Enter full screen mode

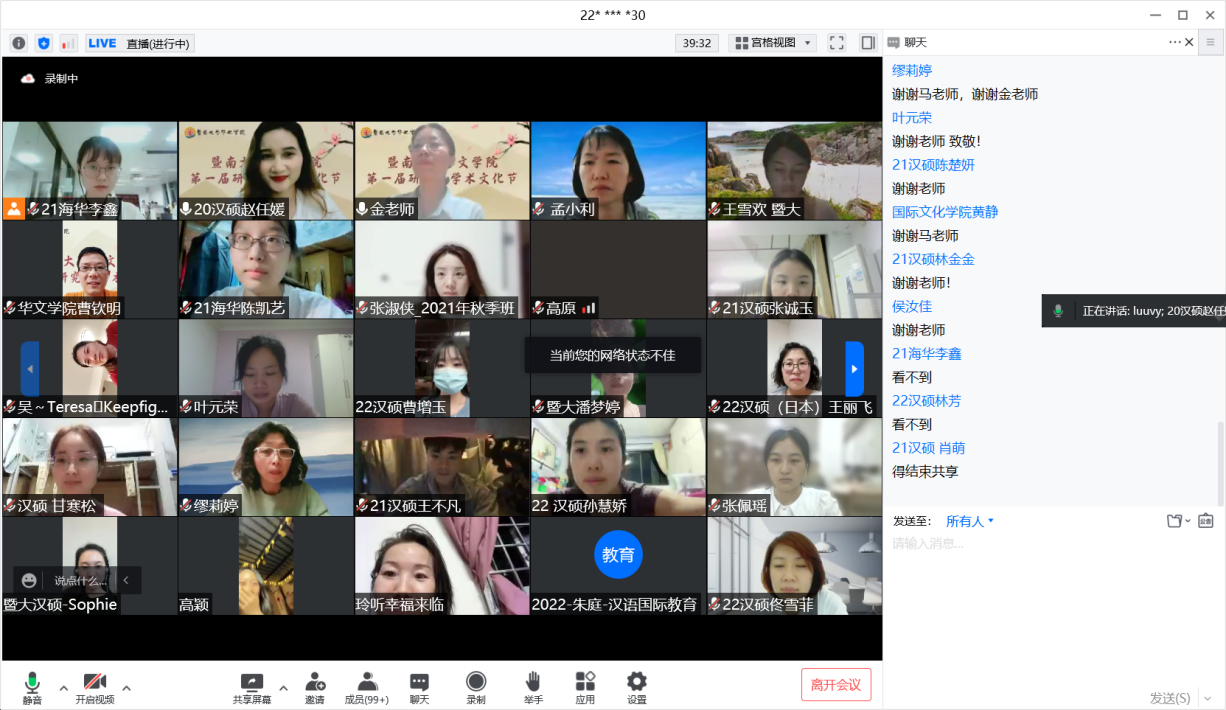[x=837, y=43]
